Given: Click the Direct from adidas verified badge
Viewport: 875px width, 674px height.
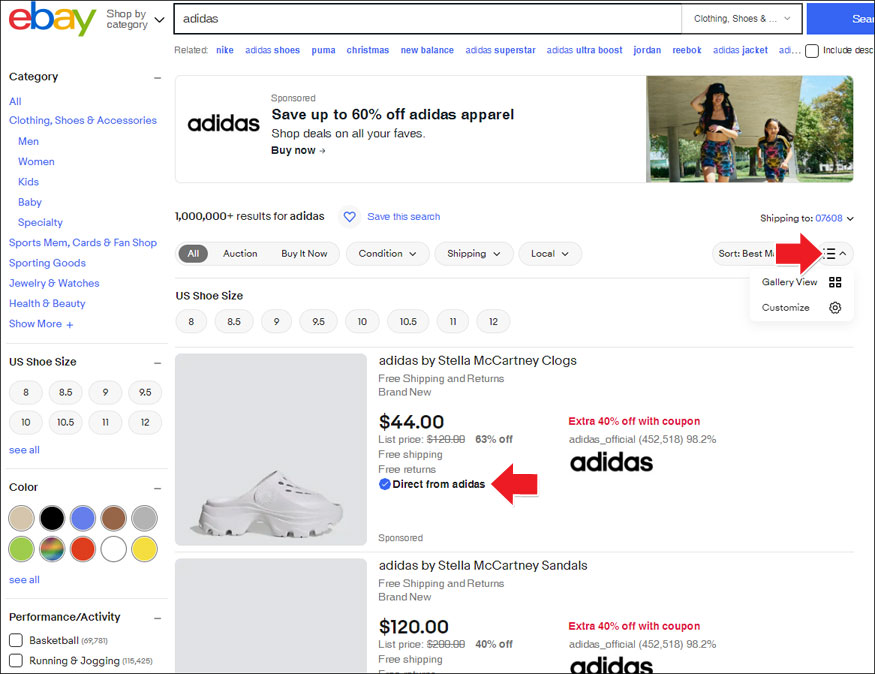Looking at the screenshot, I should [384, 484].
